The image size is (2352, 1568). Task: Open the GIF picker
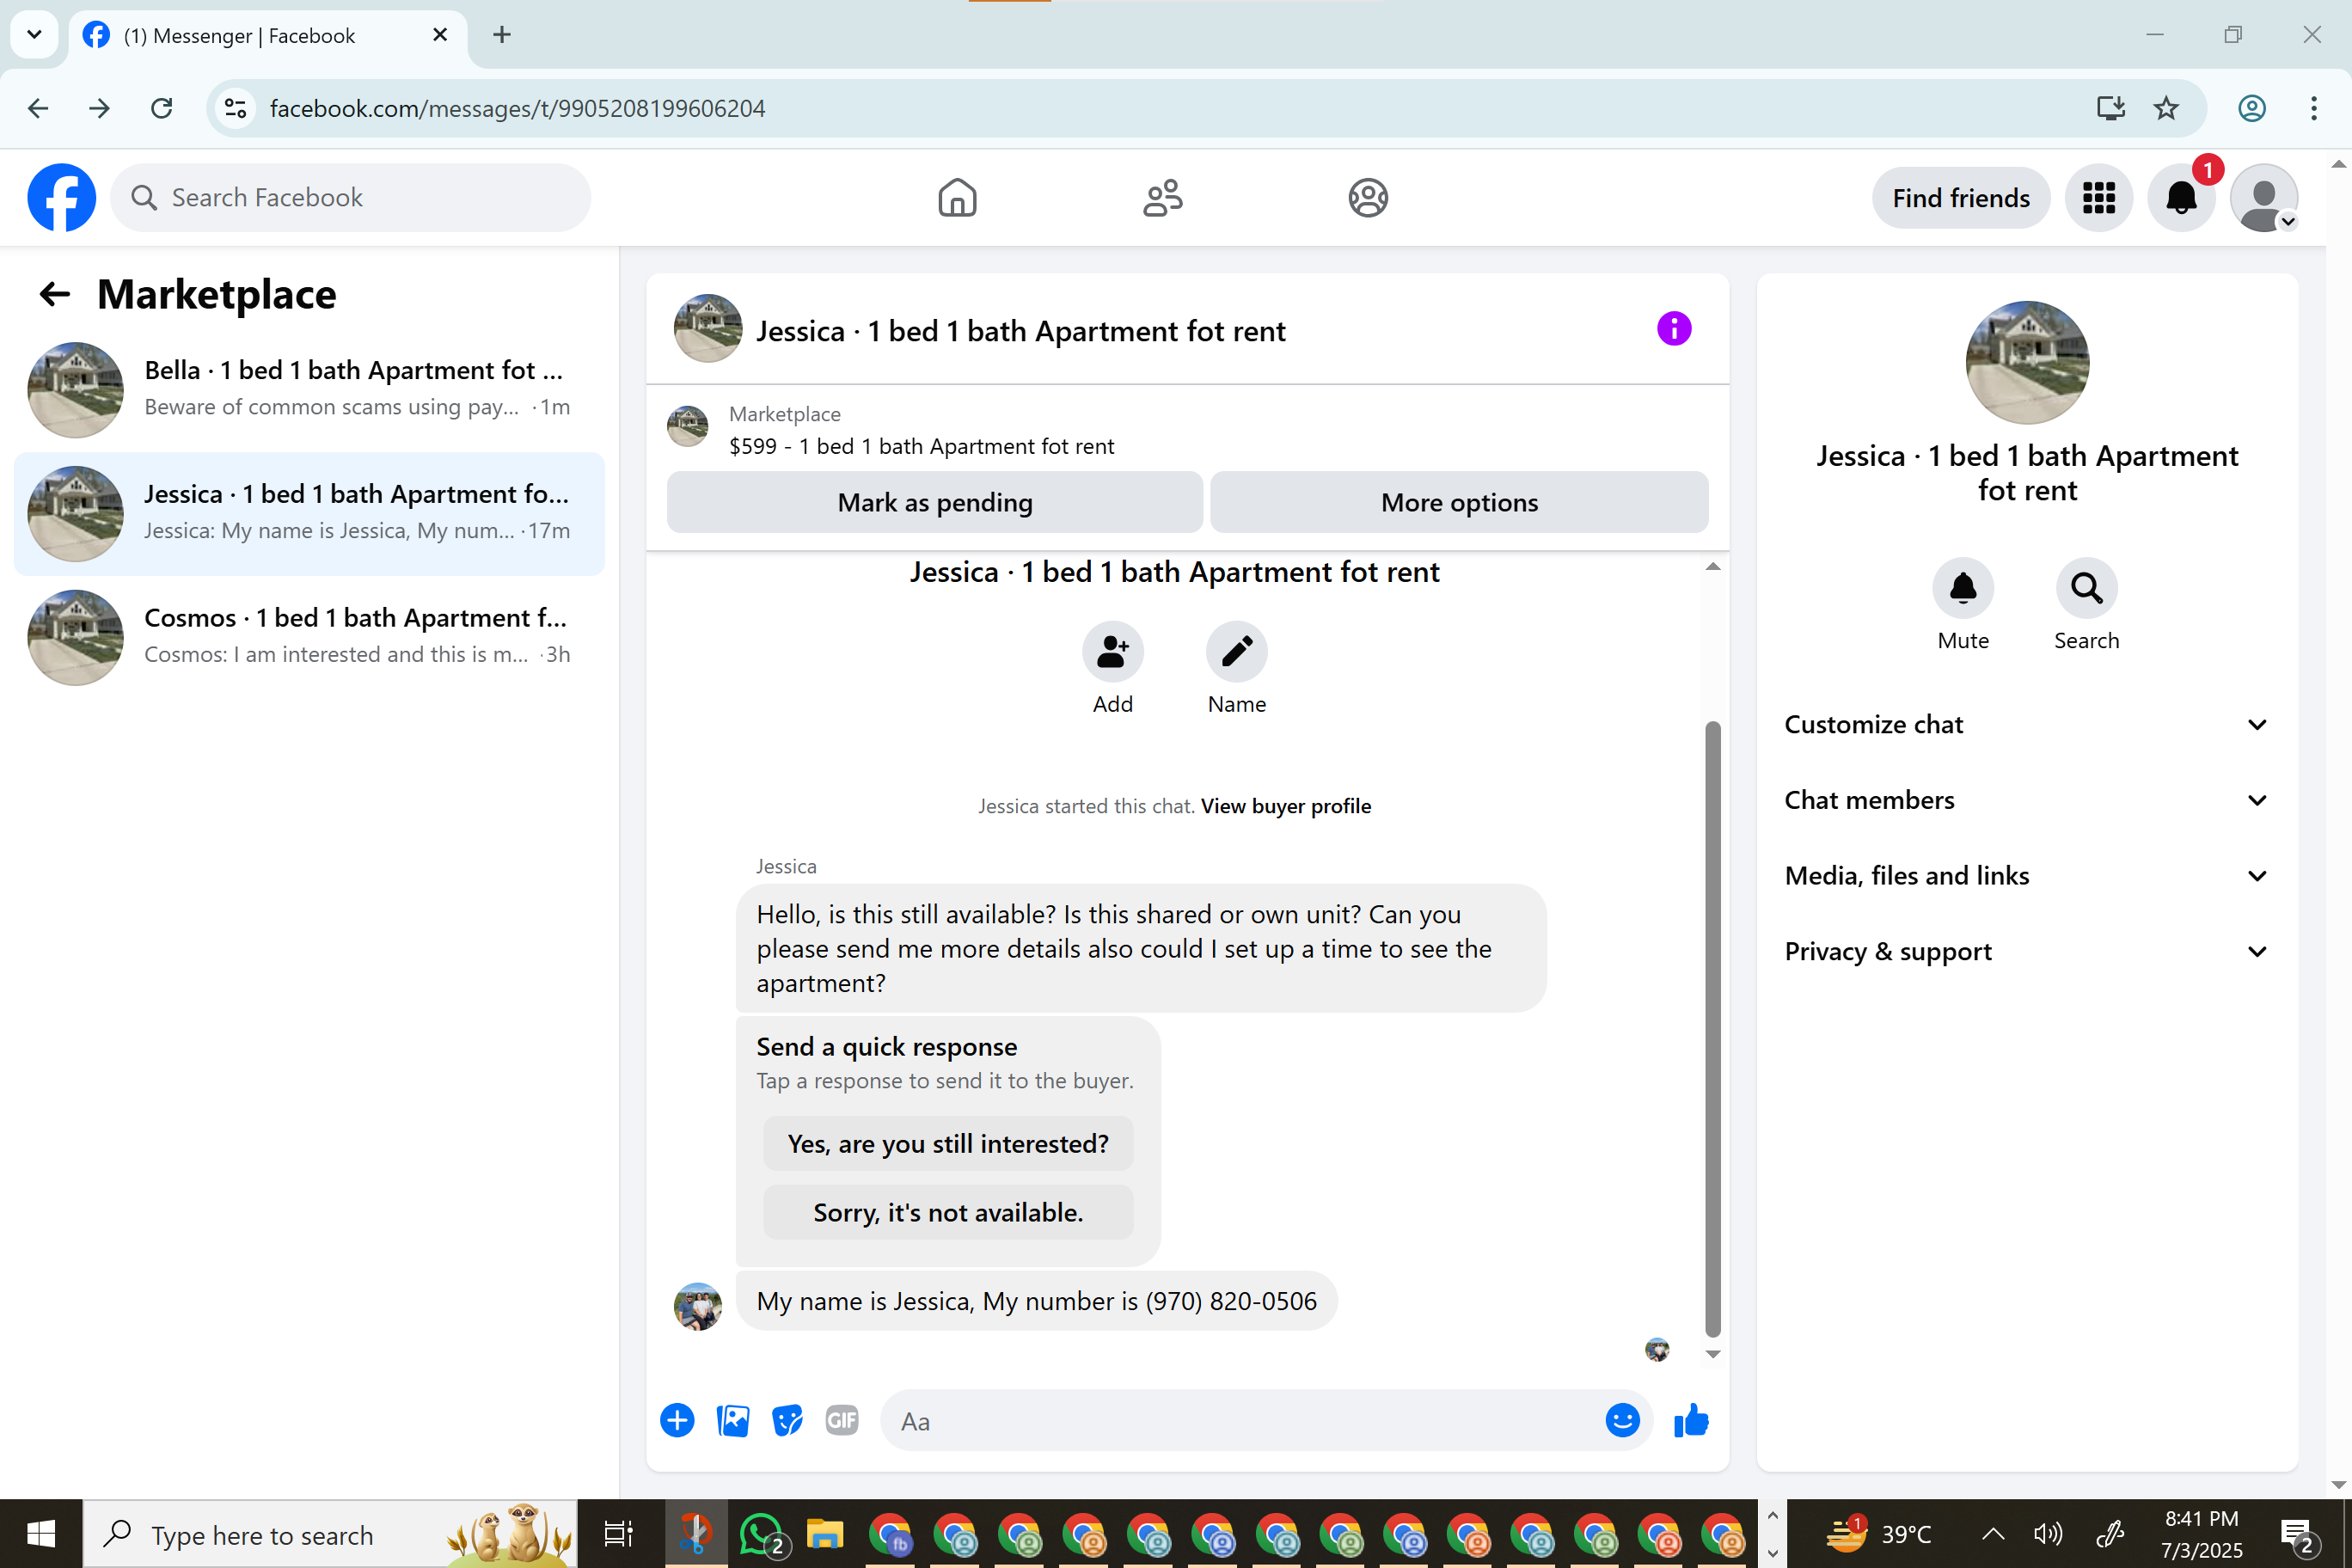[841, 1420]
